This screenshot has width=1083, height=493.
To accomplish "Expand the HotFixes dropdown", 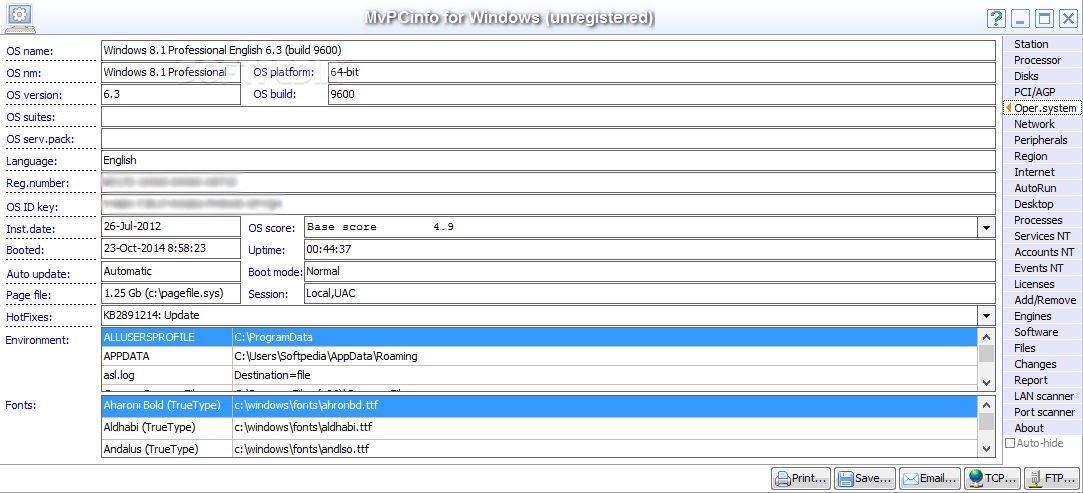I will (x=986, y=316).
